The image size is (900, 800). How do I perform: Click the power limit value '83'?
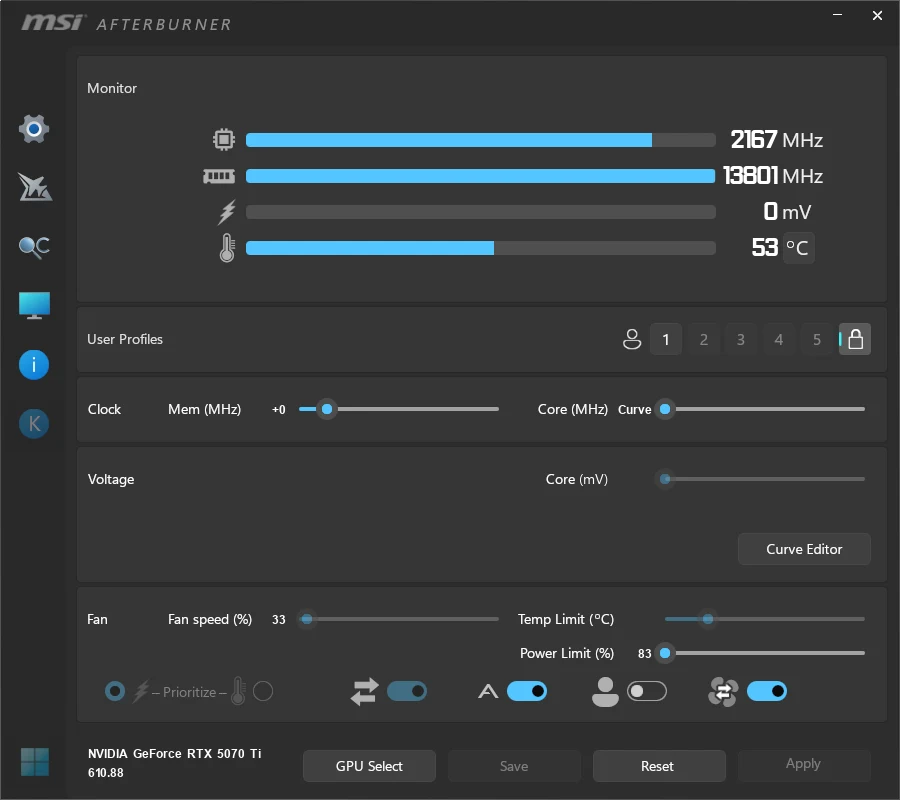645,654
